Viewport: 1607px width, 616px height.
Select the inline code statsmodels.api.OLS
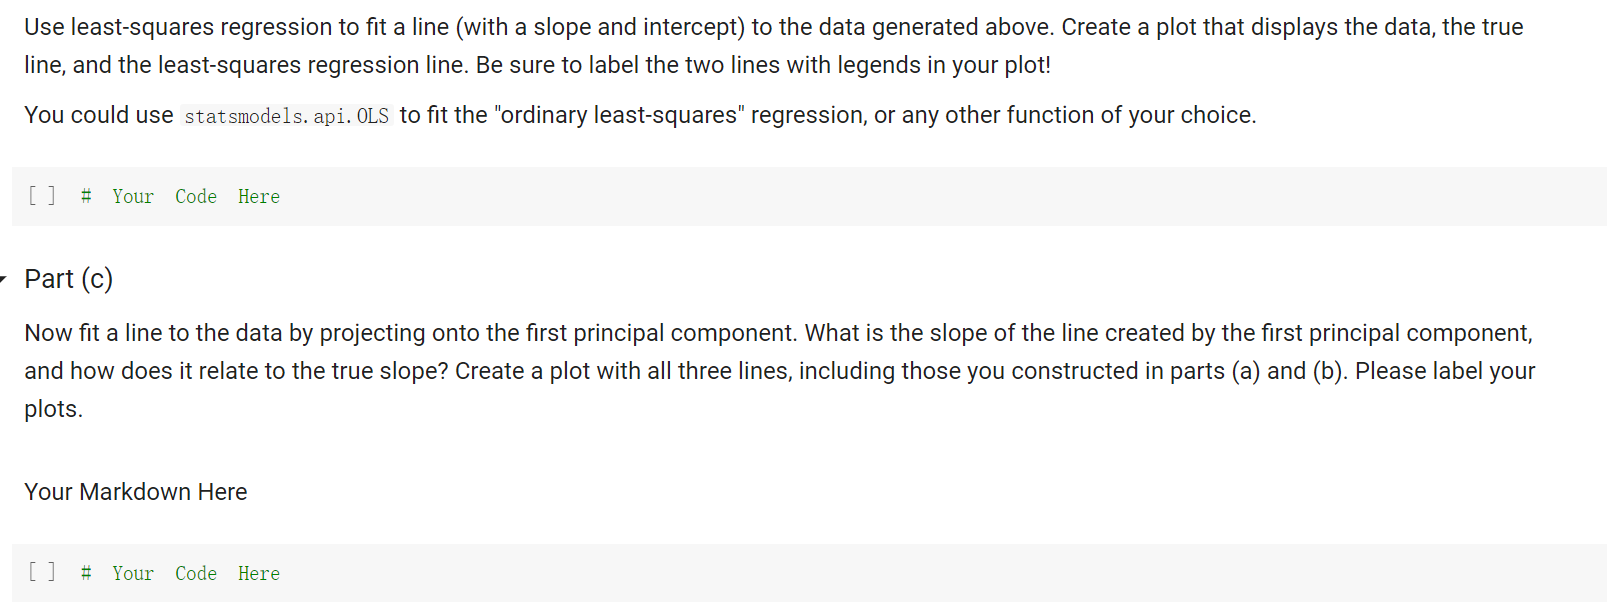[286, 116]
